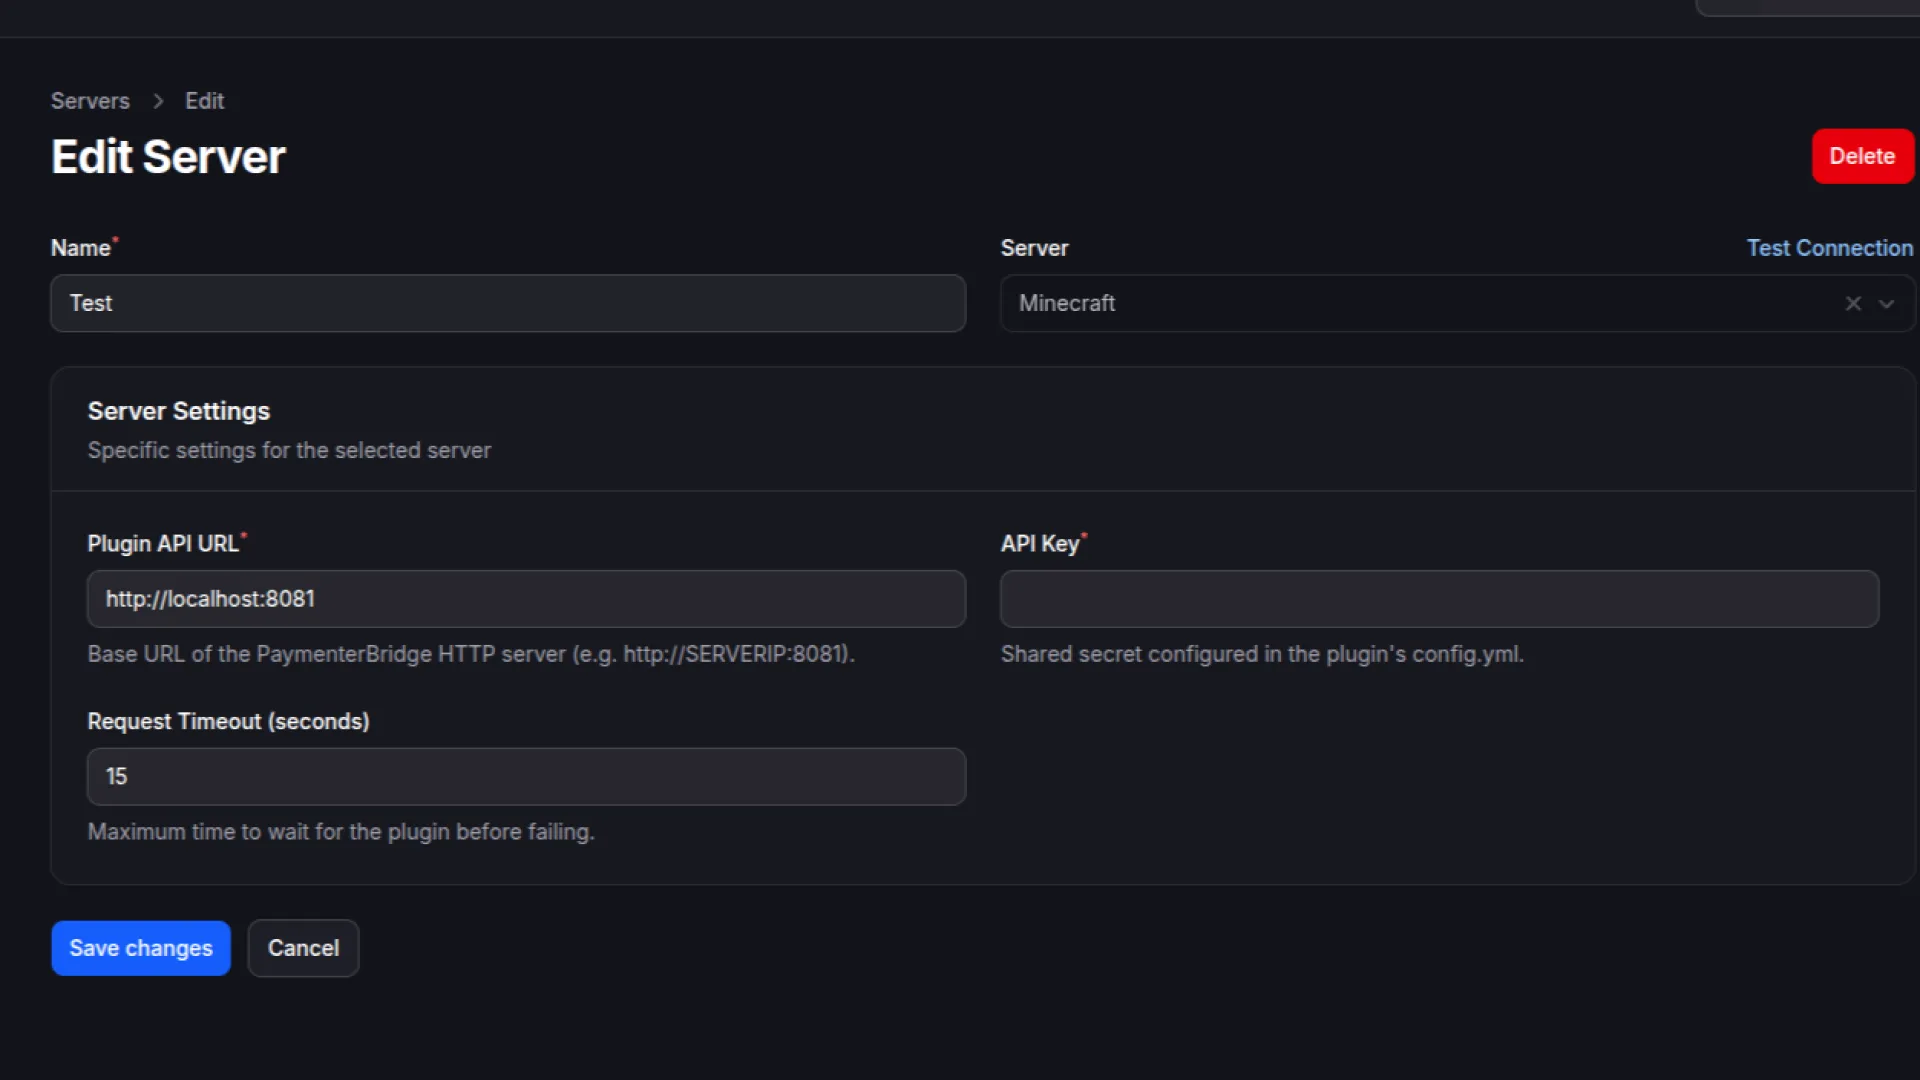Focus the Request Timeout field showing 15

pyautogui.click(x=526, y=777)
